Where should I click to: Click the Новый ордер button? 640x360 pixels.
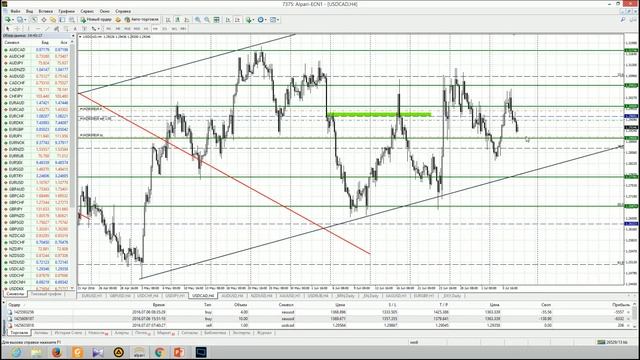pyautogui.click(x=96, y=20)
